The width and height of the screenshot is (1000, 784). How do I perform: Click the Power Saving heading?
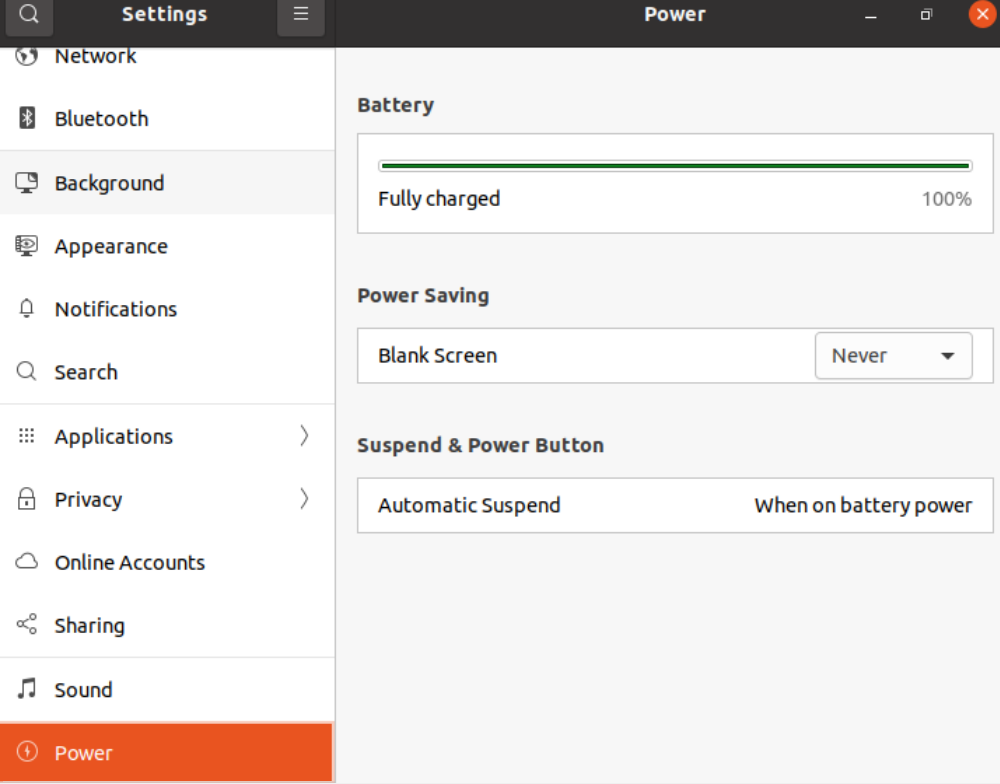point(423,295)
